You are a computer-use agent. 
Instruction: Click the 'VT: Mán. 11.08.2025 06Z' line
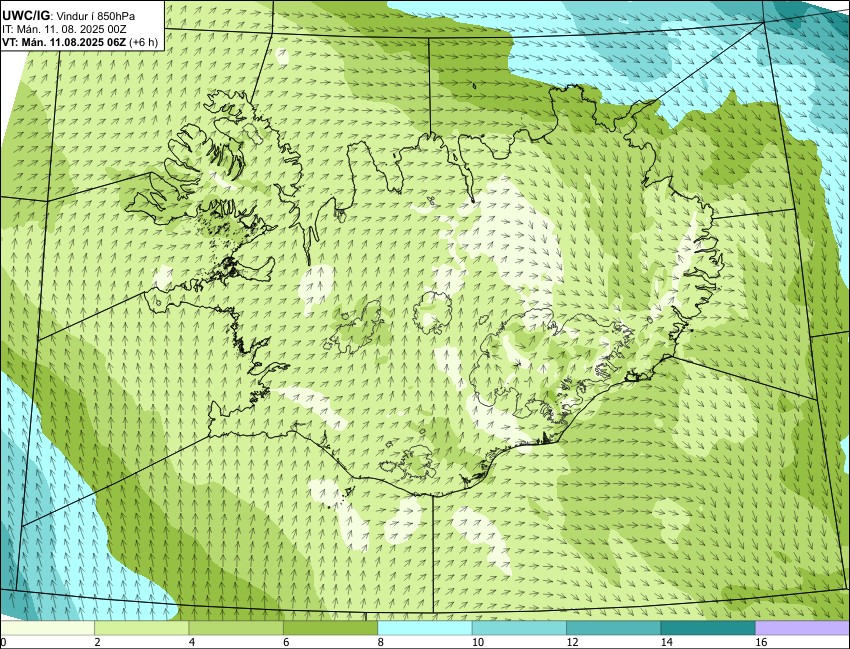pos(65,42)
